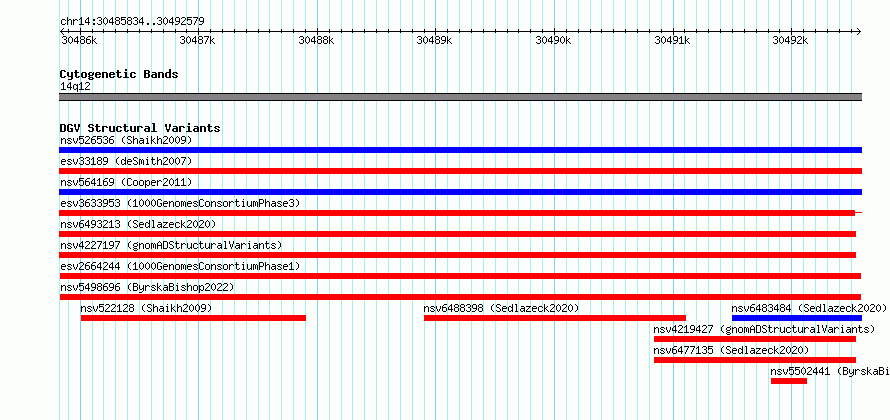Click the Cytogenetic Bands track title
The height and width of the screenshot is (420, 890).
(x=119, y=74)
